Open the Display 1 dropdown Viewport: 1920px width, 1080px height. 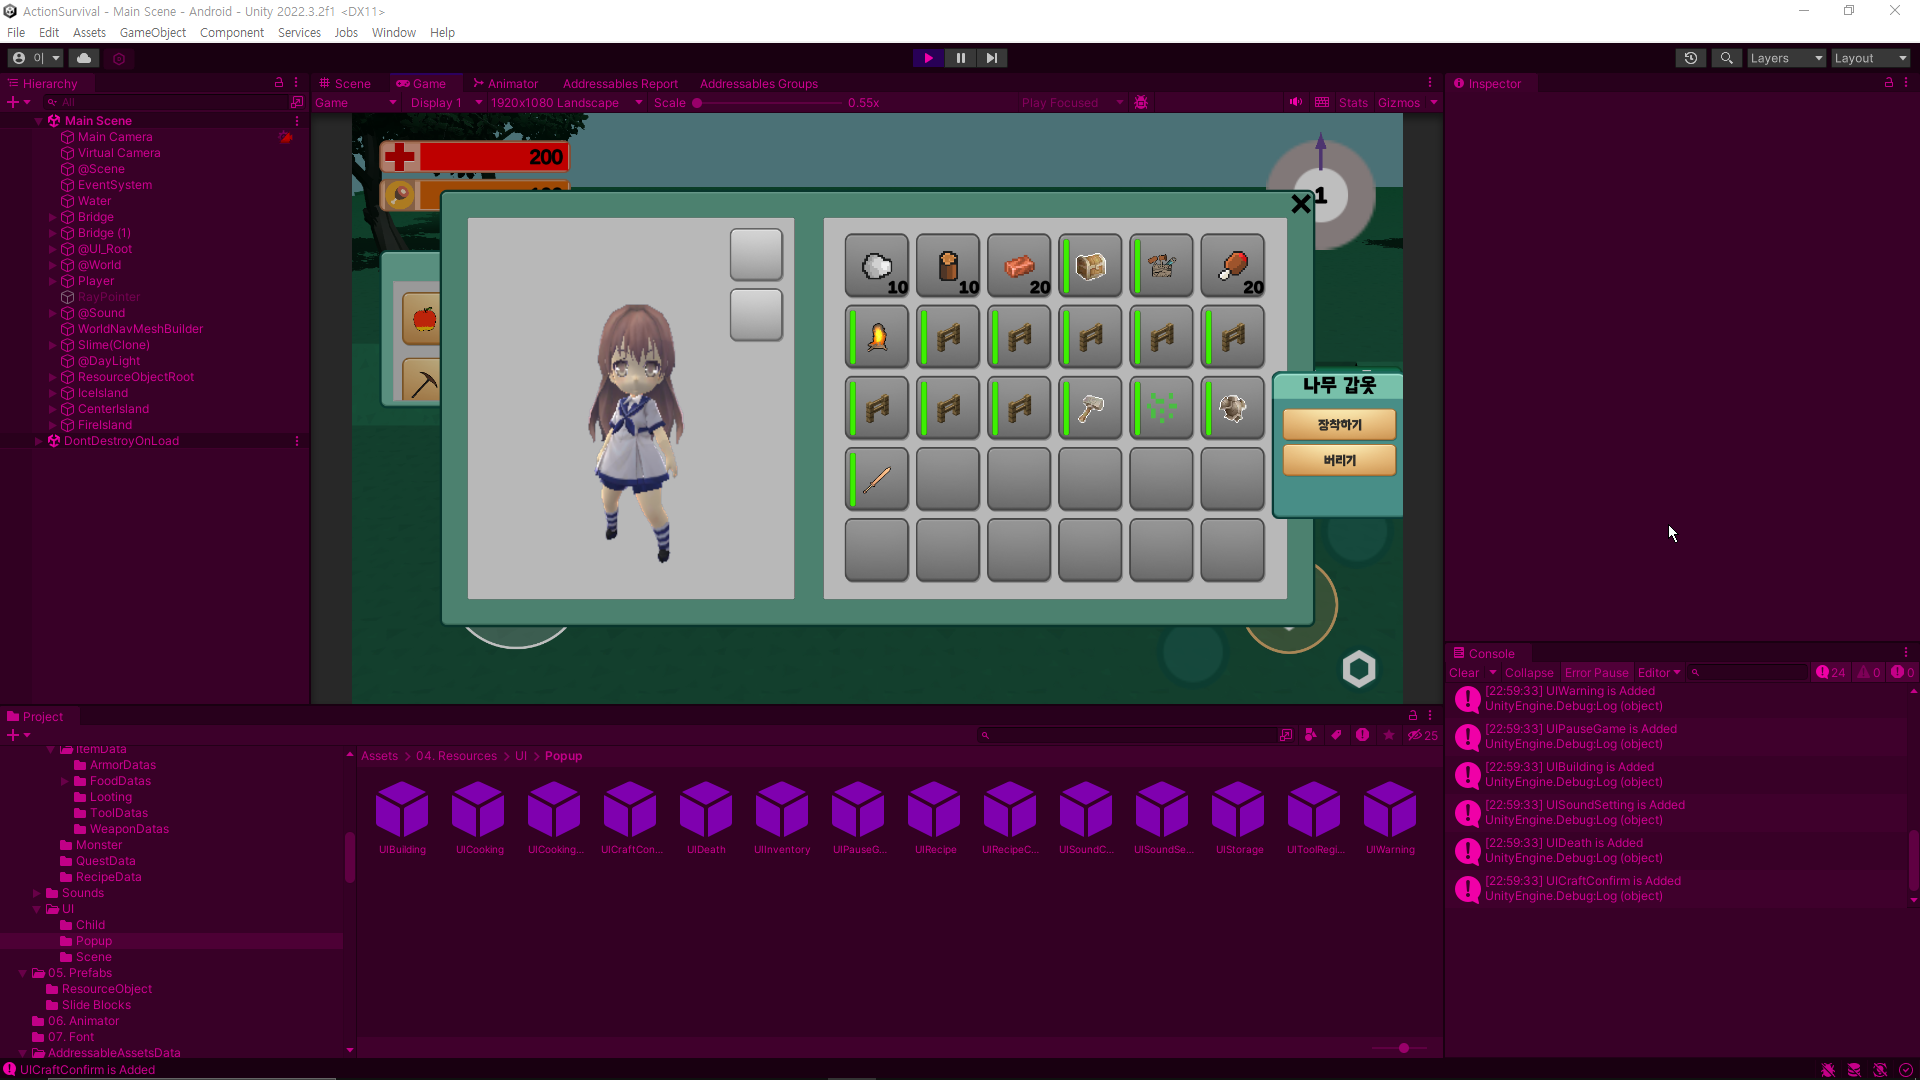coord(446,103)
